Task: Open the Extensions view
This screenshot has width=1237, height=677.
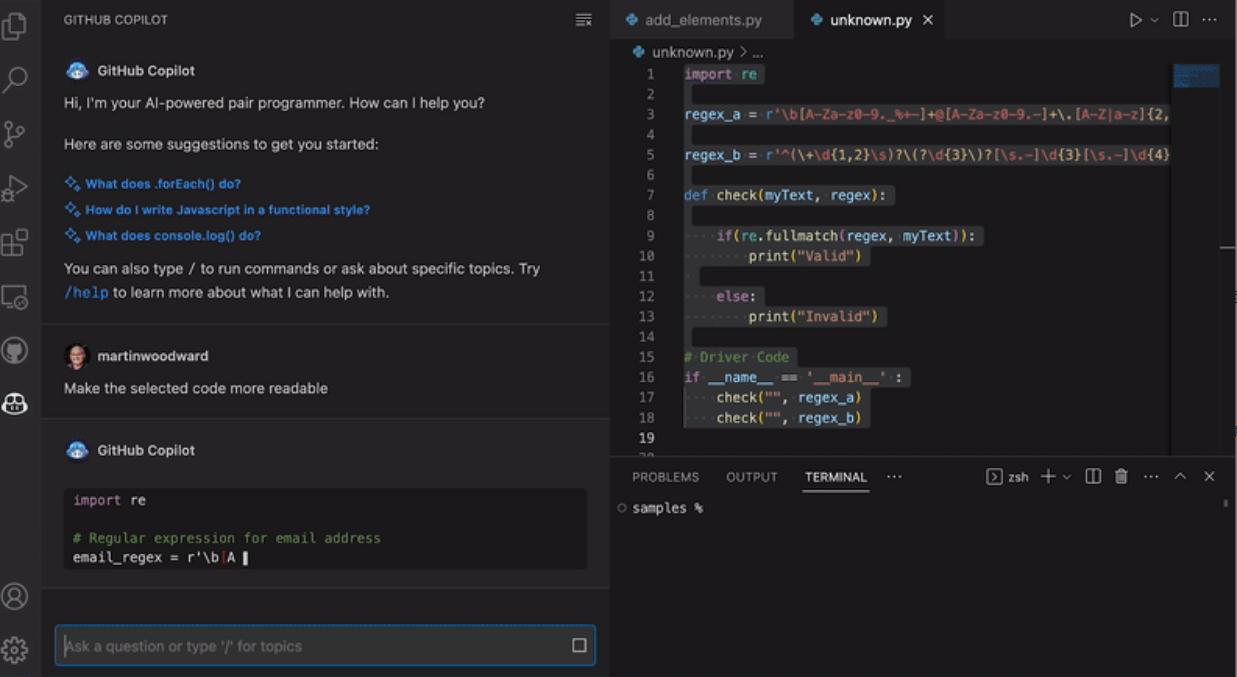Action: (x=15, y=242)
